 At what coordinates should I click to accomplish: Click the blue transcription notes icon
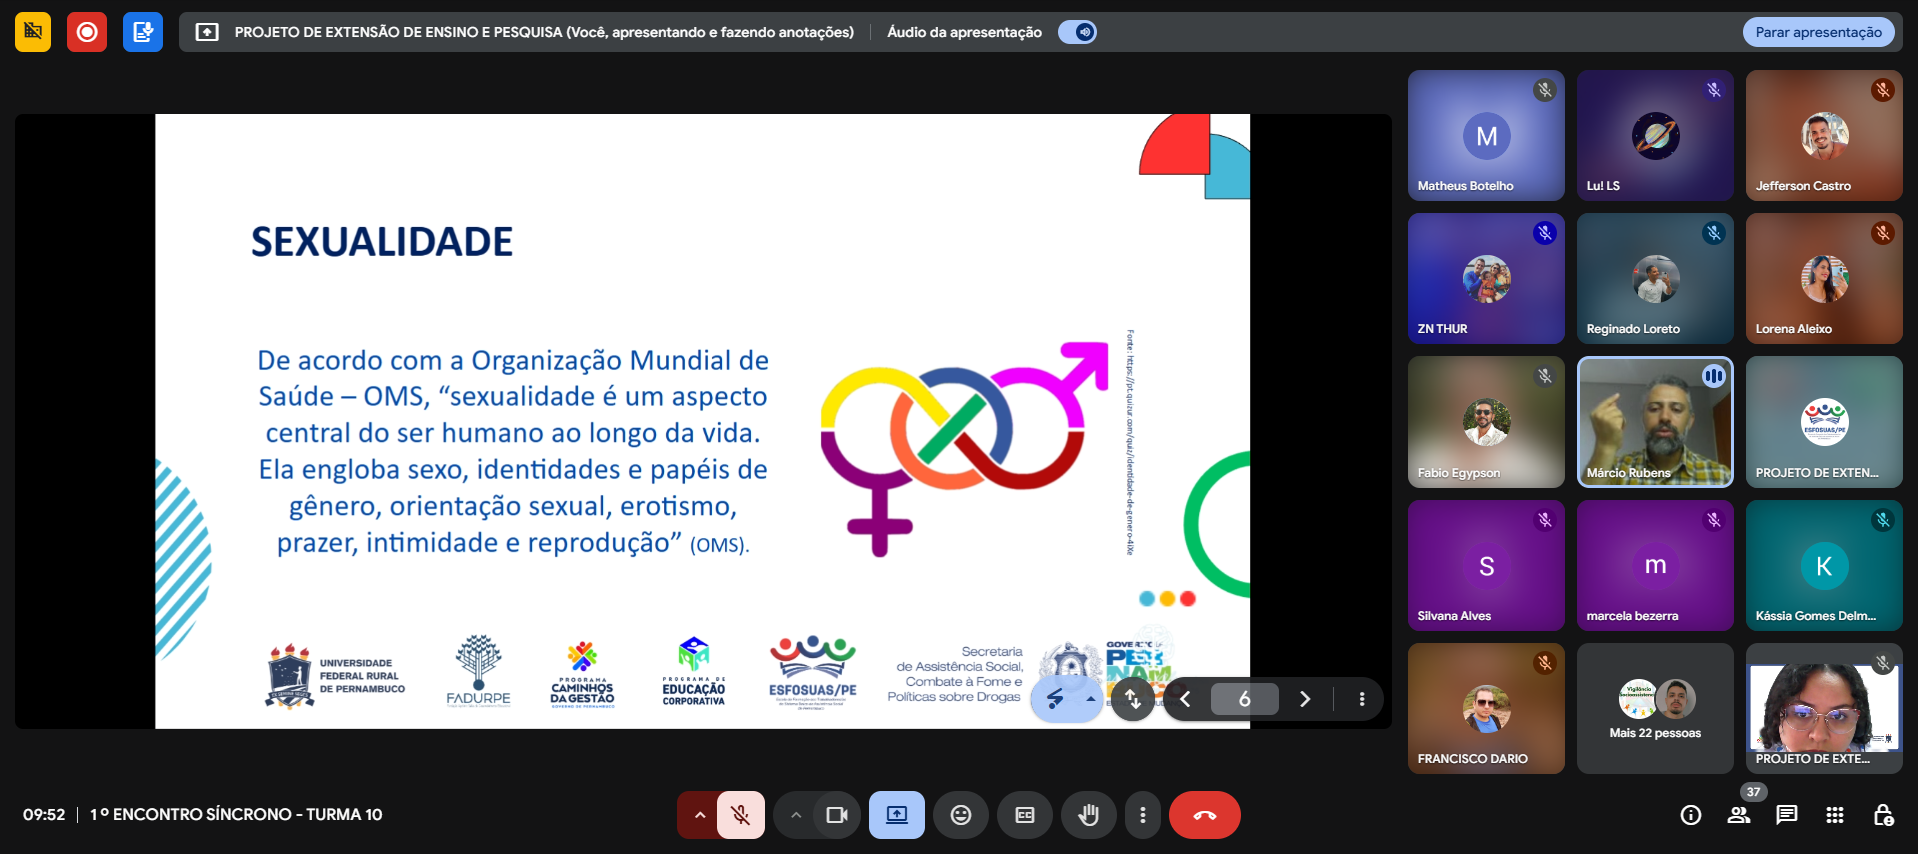(143, 32)
